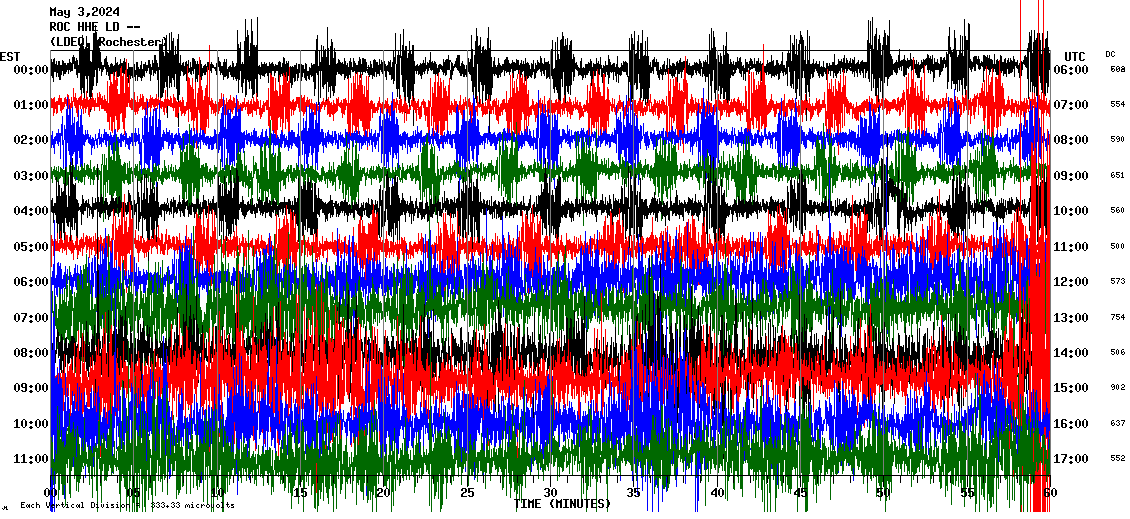The height and width of the screenshot is (519, 1130).
Task: Click the 'TIME (MINUTES)' axis title
Action: point(562,504)
